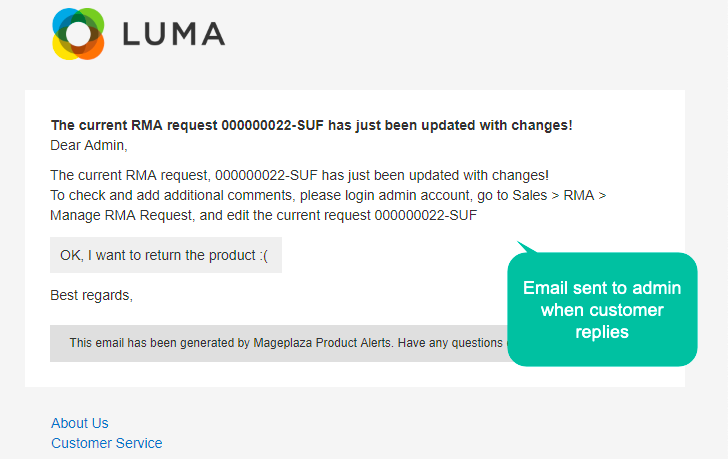
Task: Click the LUMA wordmark text
Action: (x=174, y=34)
